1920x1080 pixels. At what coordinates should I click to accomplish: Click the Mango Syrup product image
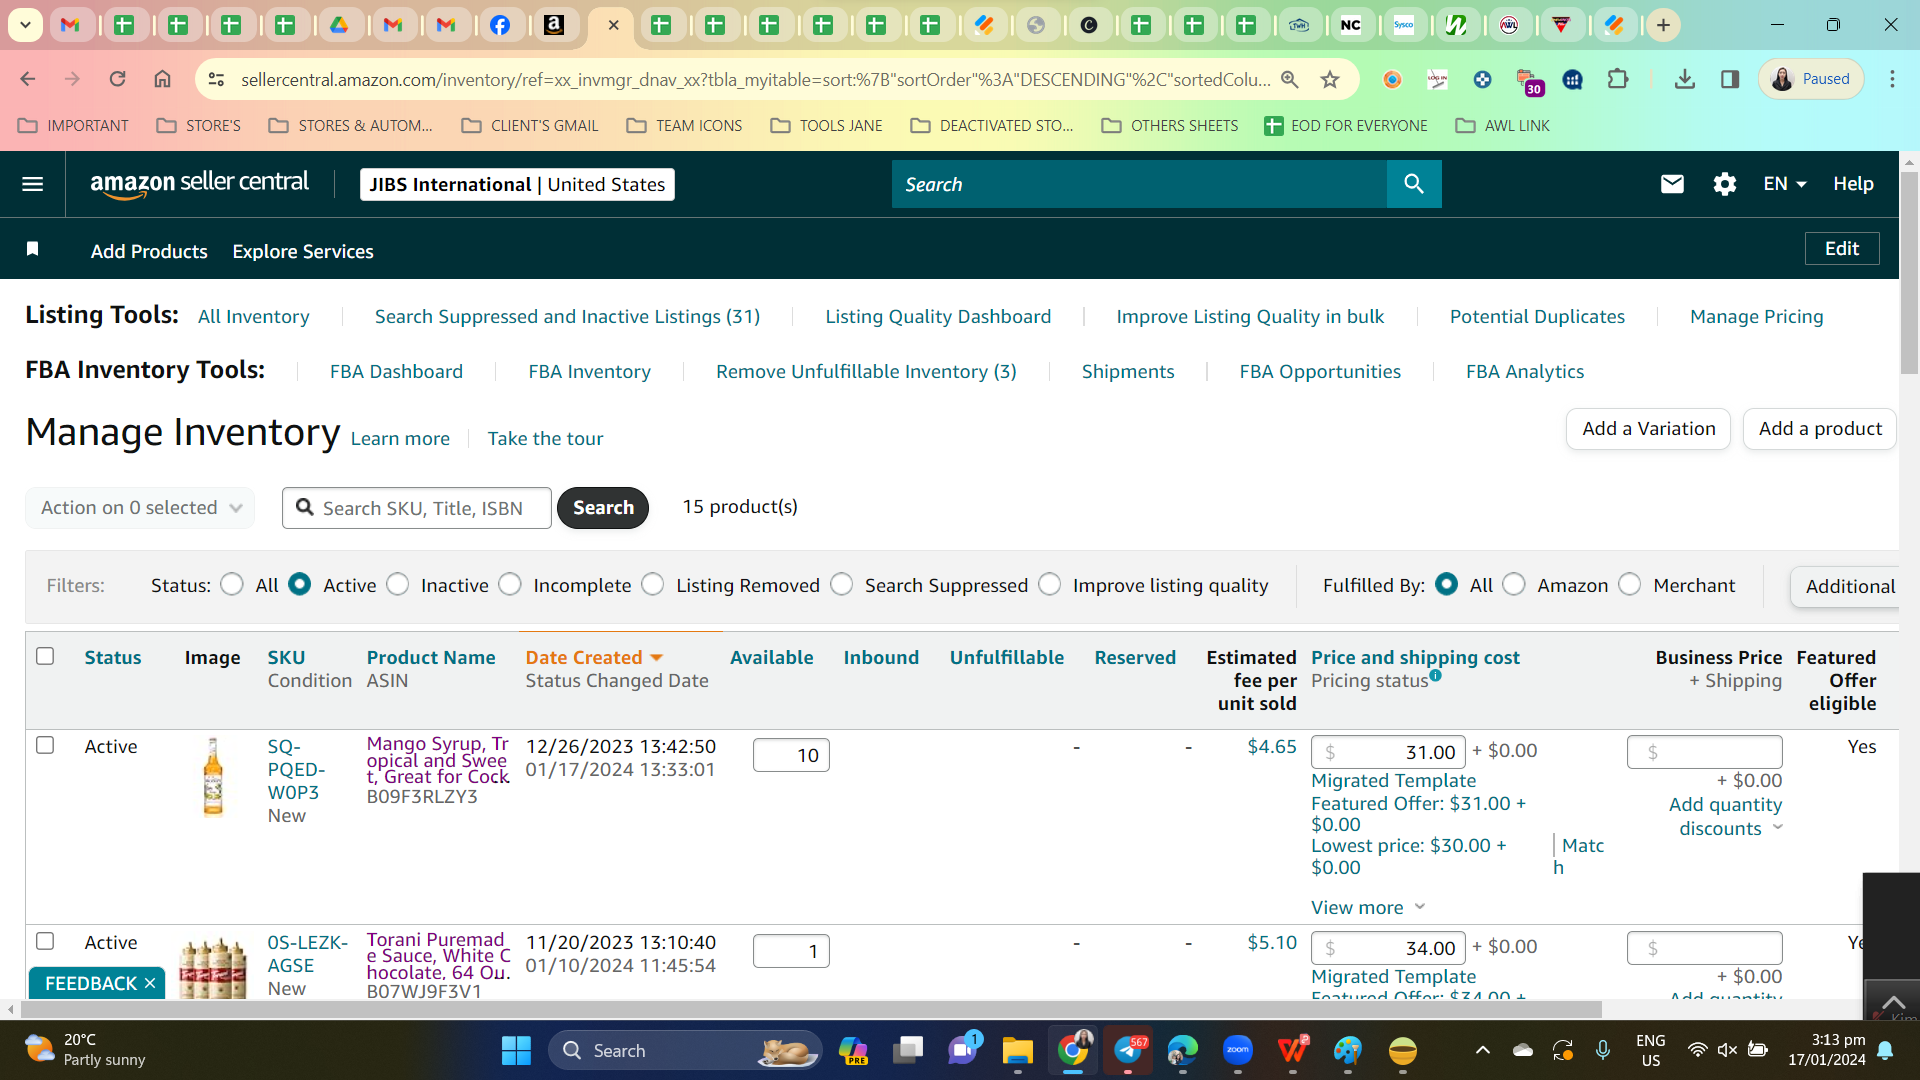point(213,777)
